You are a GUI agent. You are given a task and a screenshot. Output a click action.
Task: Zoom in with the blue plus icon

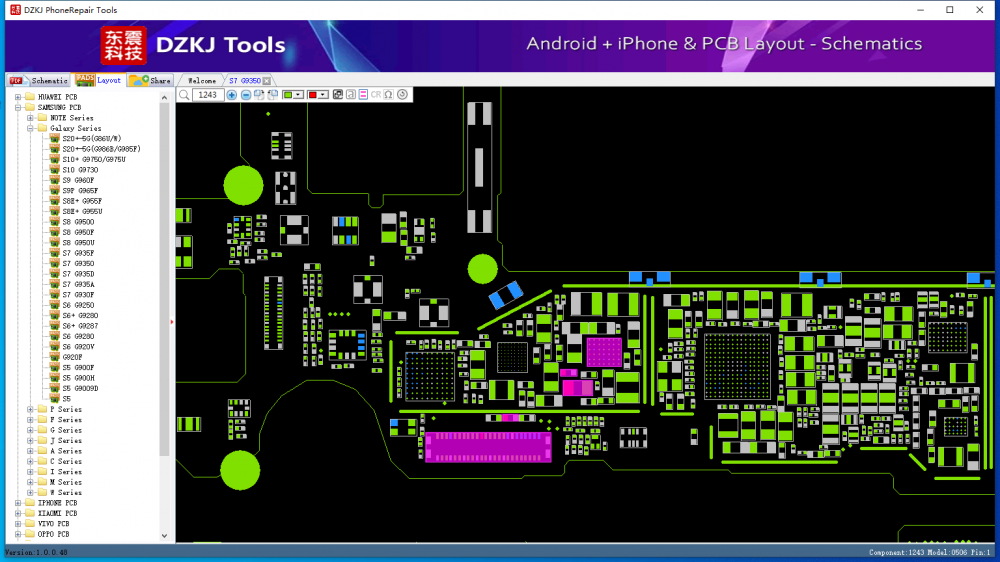tap(232, 95)
